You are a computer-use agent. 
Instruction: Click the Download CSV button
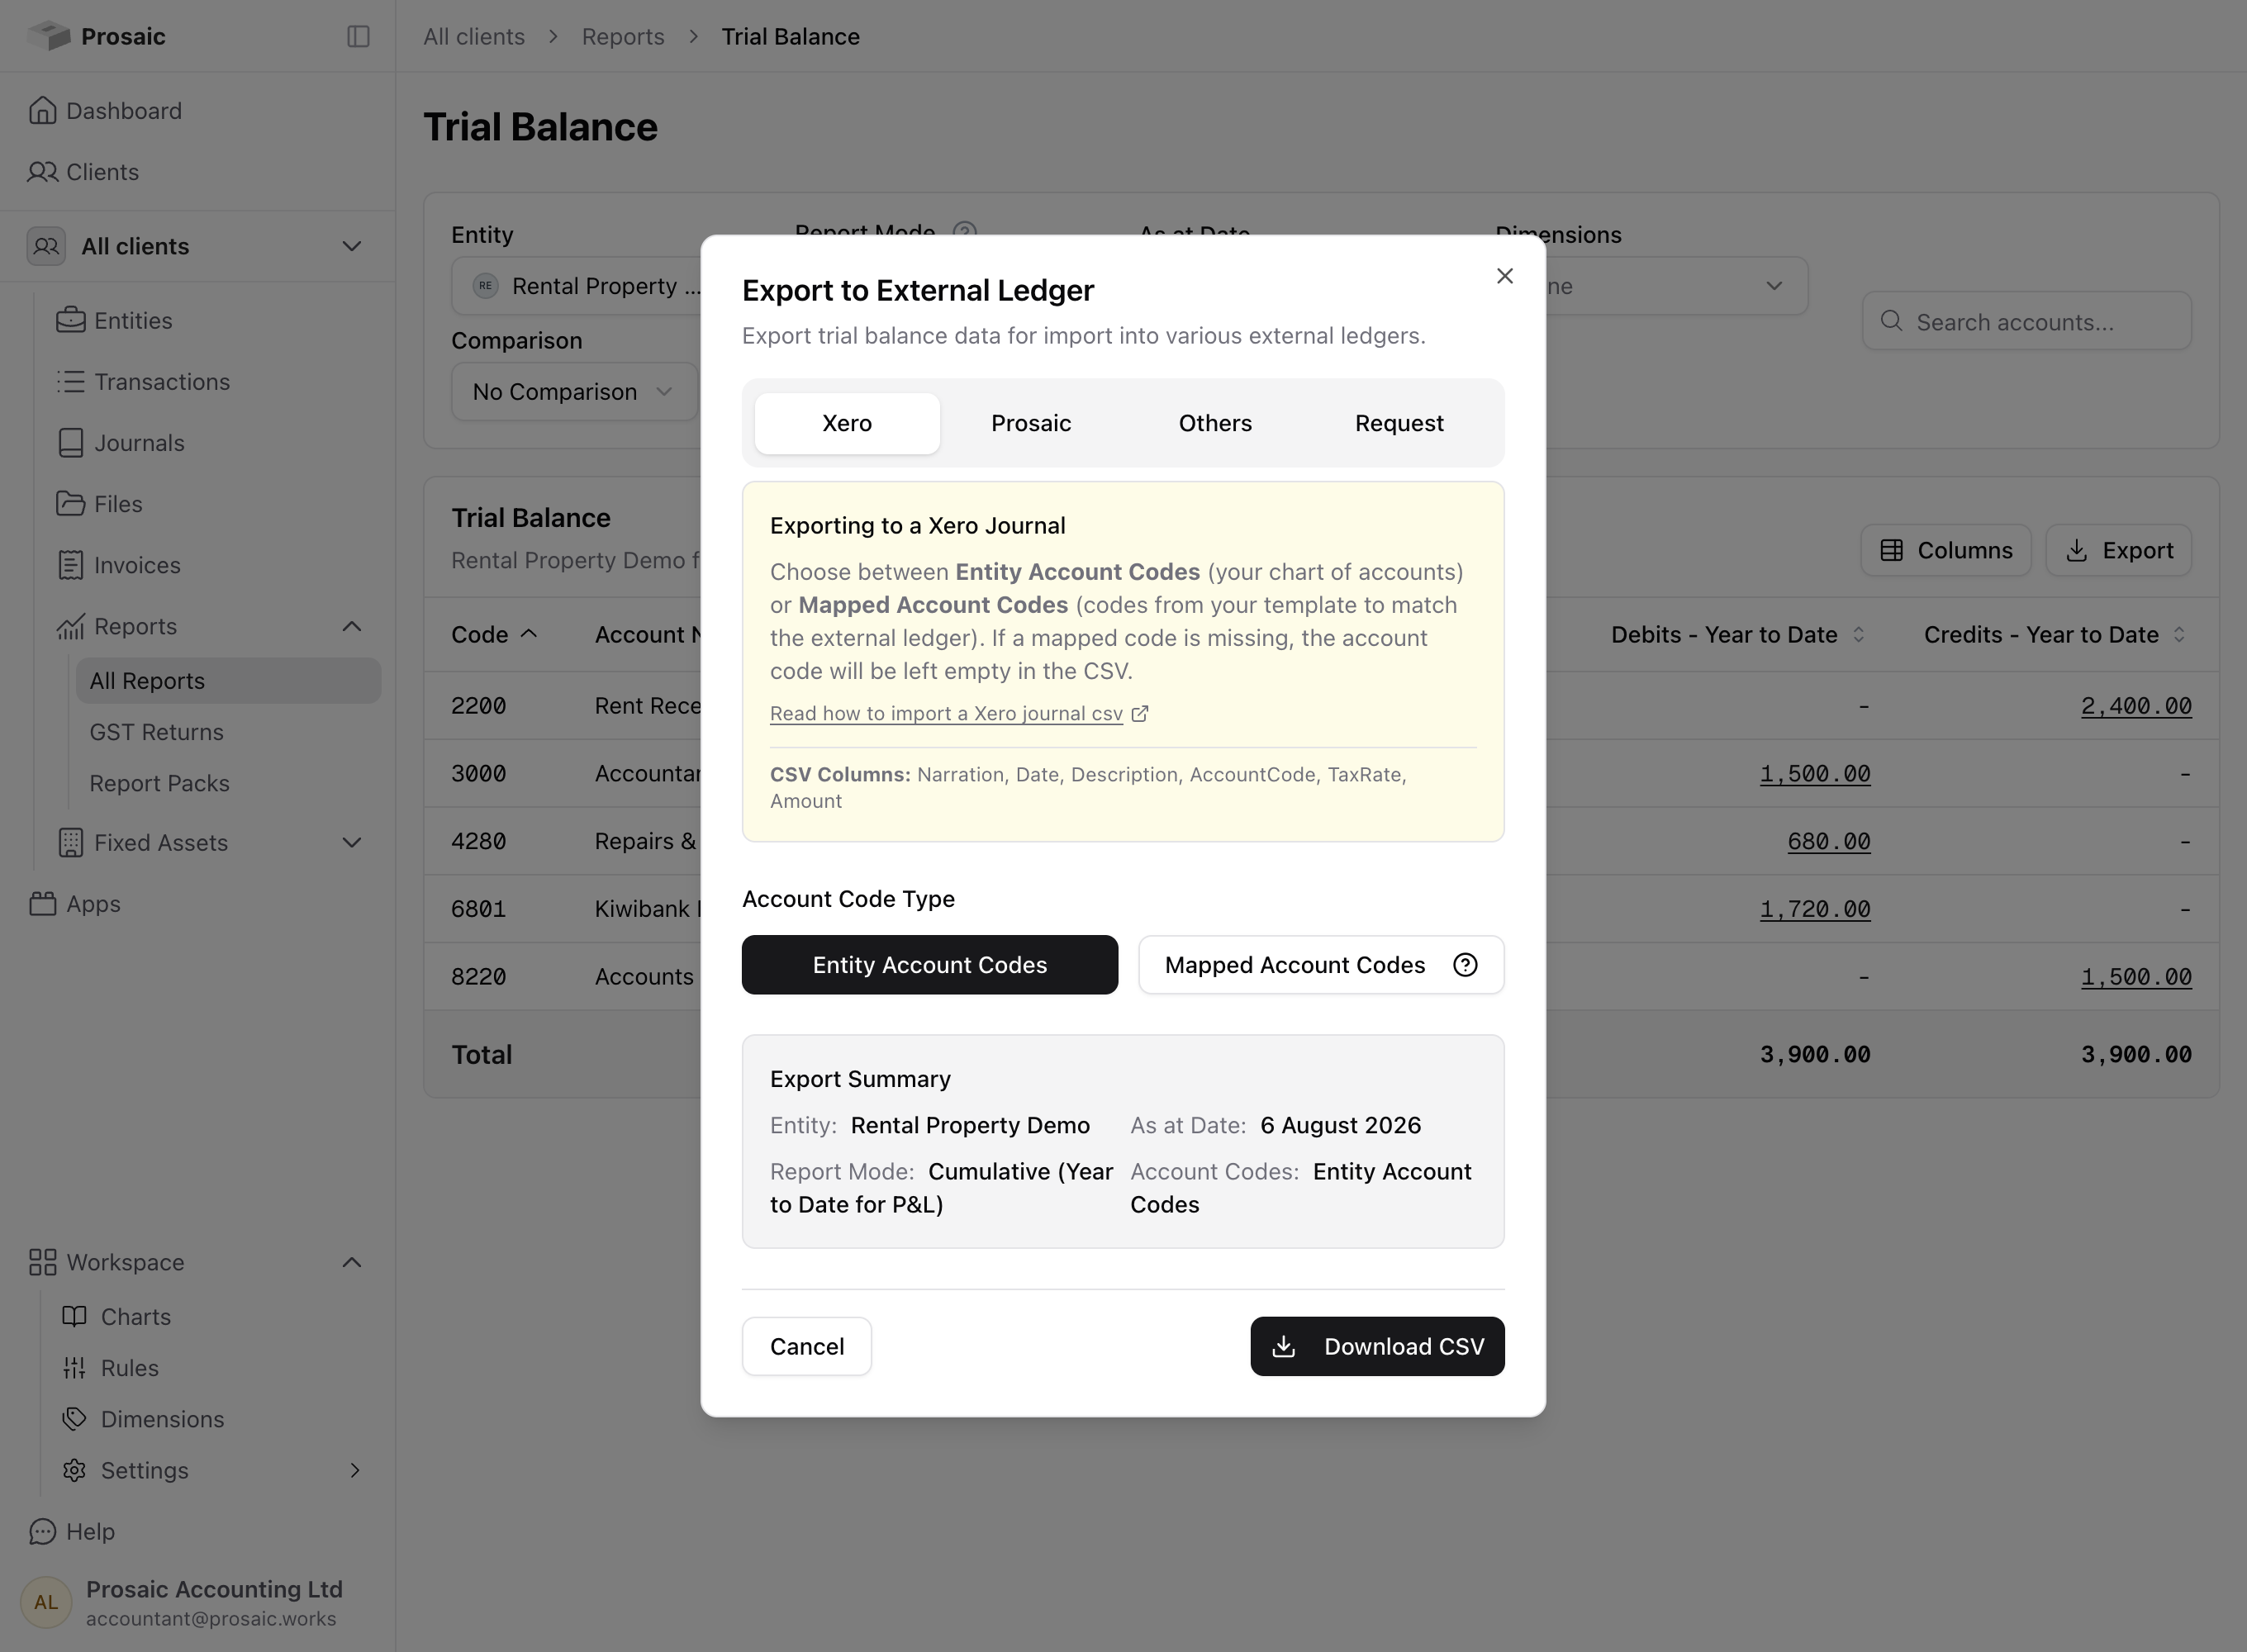click(1377, 1346)
